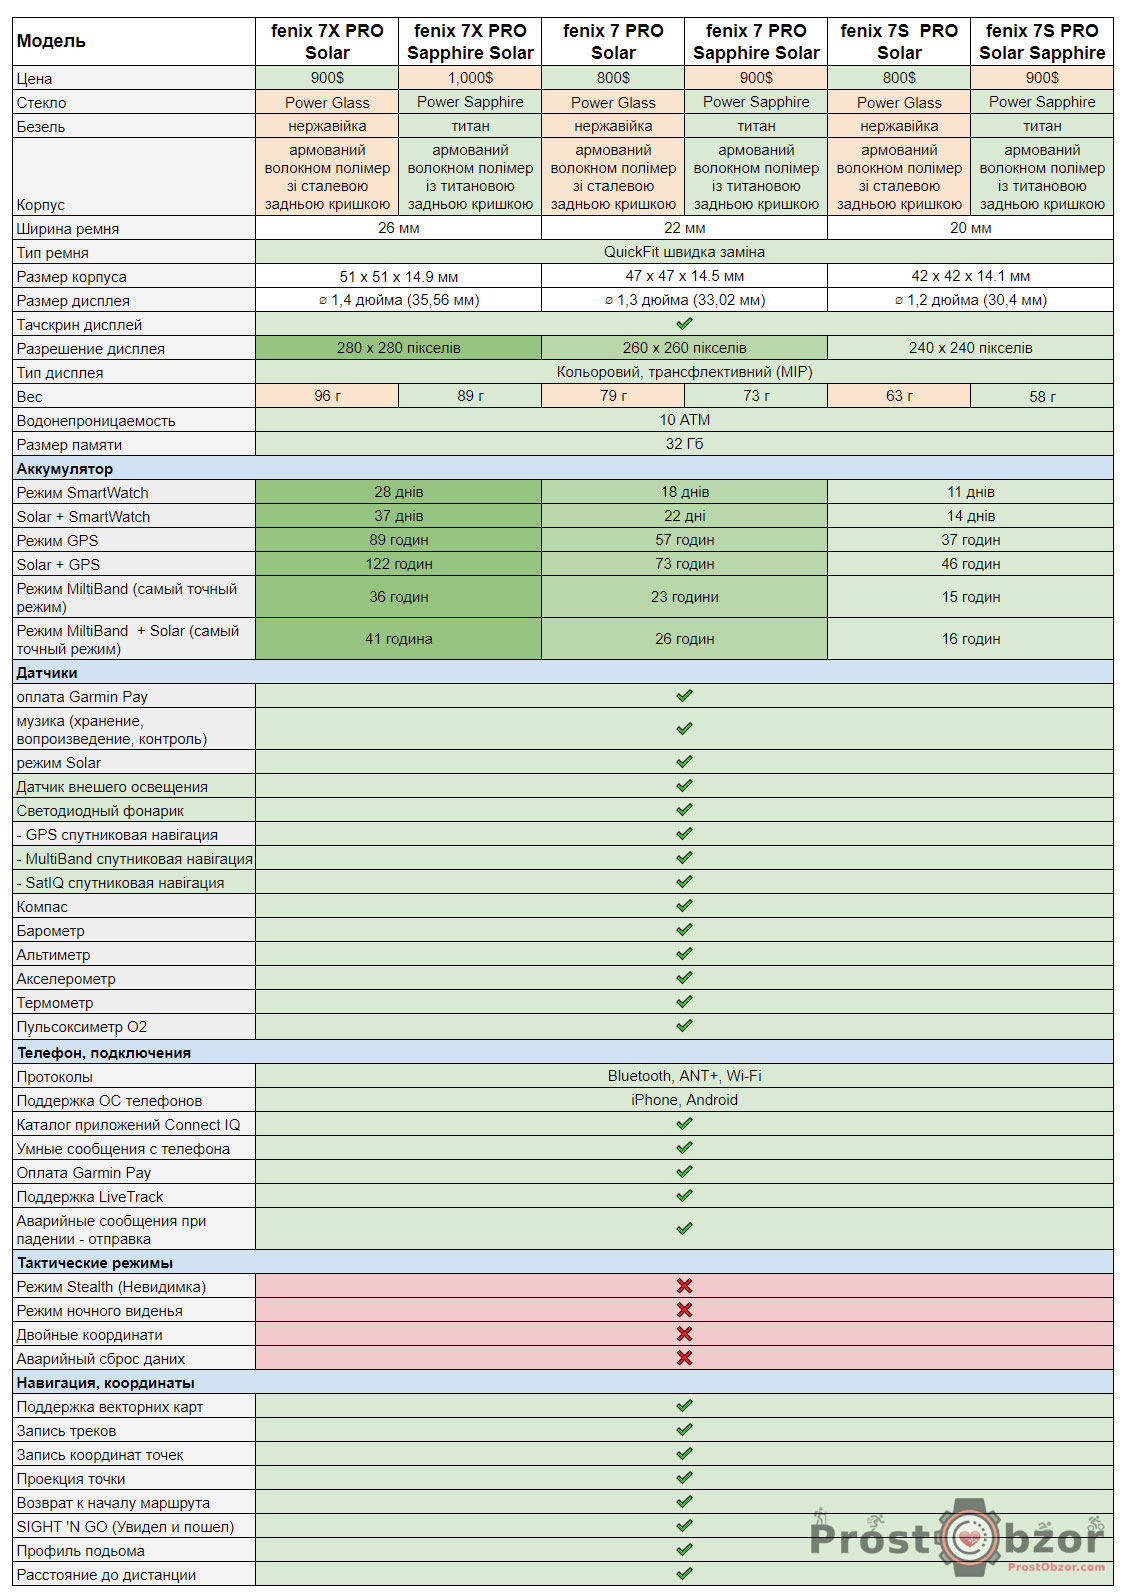Click the red X for Режим ночного виденья
Image resolution: width=1126 pixels, height=1596 pixels.
pyautogui.click(x=684, y=1310)
